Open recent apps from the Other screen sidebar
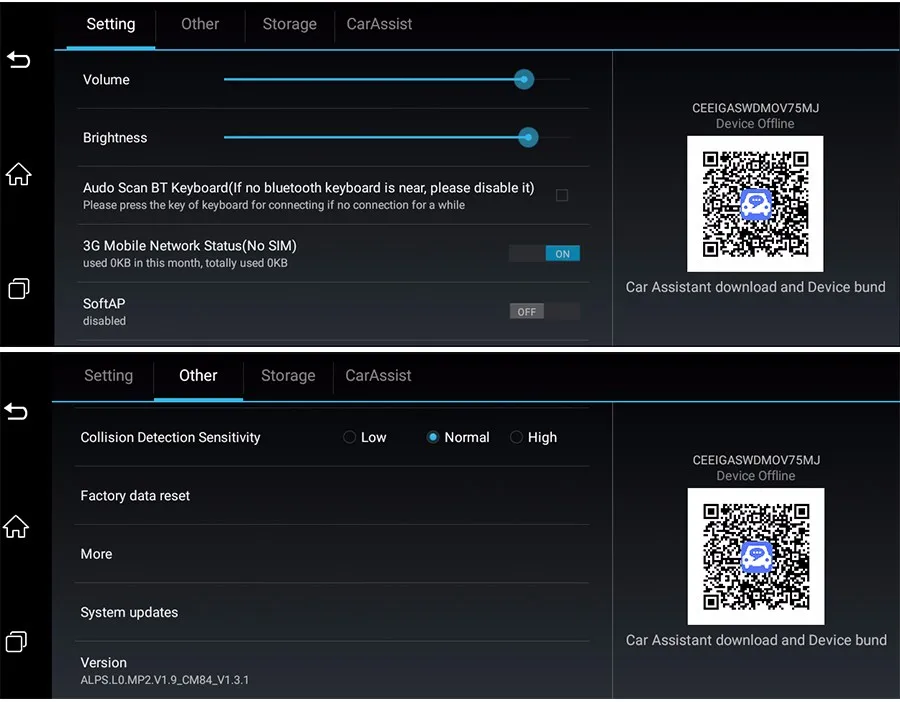 point(17,640)
